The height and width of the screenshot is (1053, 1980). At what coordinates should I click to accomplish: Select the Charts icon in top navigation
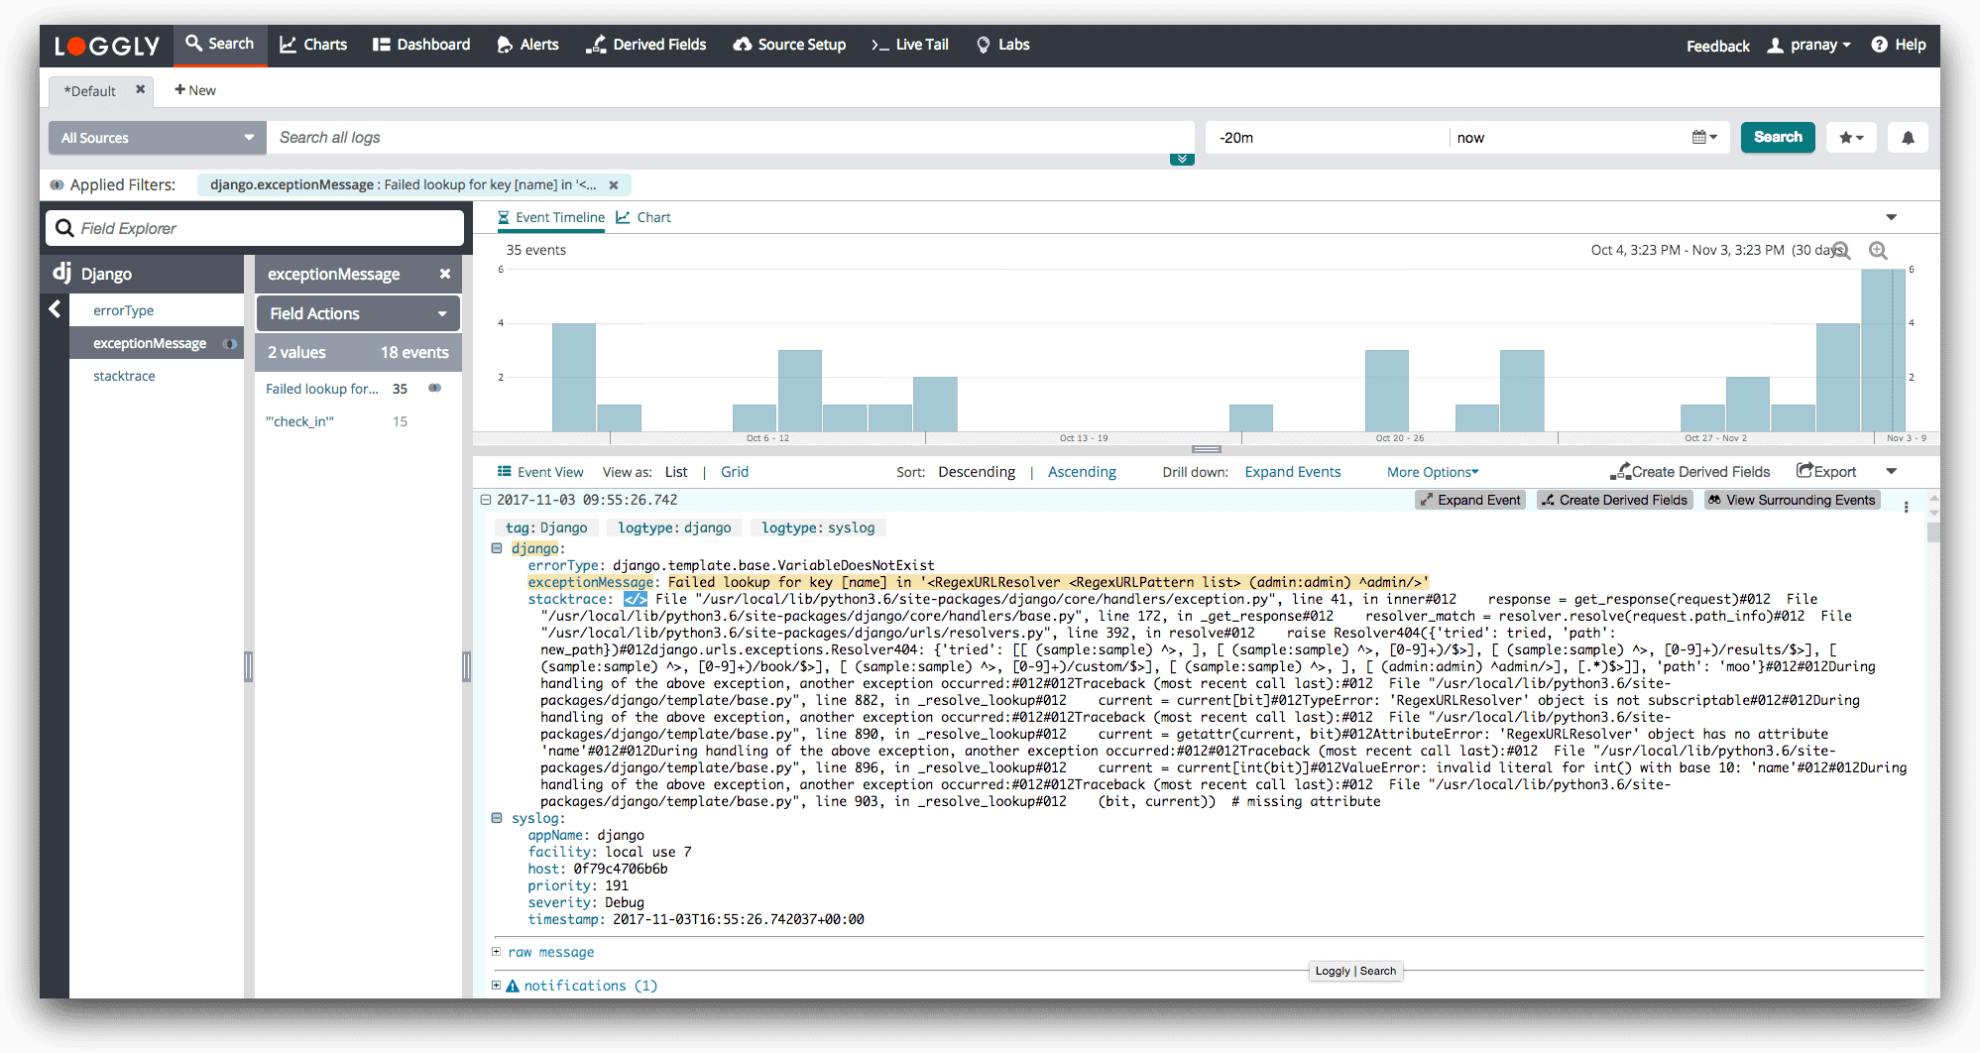pos(287,44)
